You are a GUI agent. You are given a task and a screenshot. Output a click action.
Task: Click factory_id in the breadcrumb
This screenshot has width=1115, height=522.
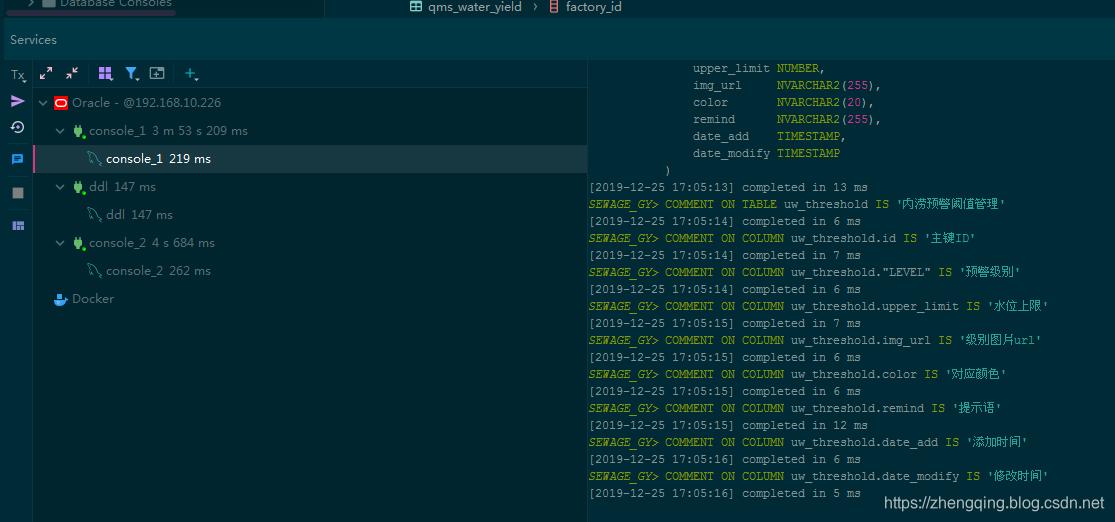594,7
